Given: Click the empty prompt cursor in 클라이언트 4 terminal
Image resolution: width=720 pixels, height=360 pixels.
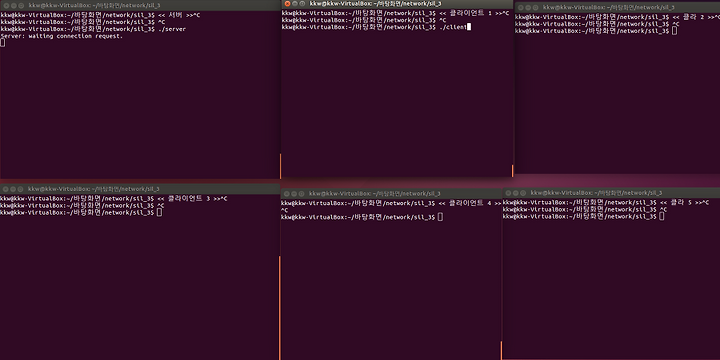Looking at the screenshot, I should coord(440,217).
